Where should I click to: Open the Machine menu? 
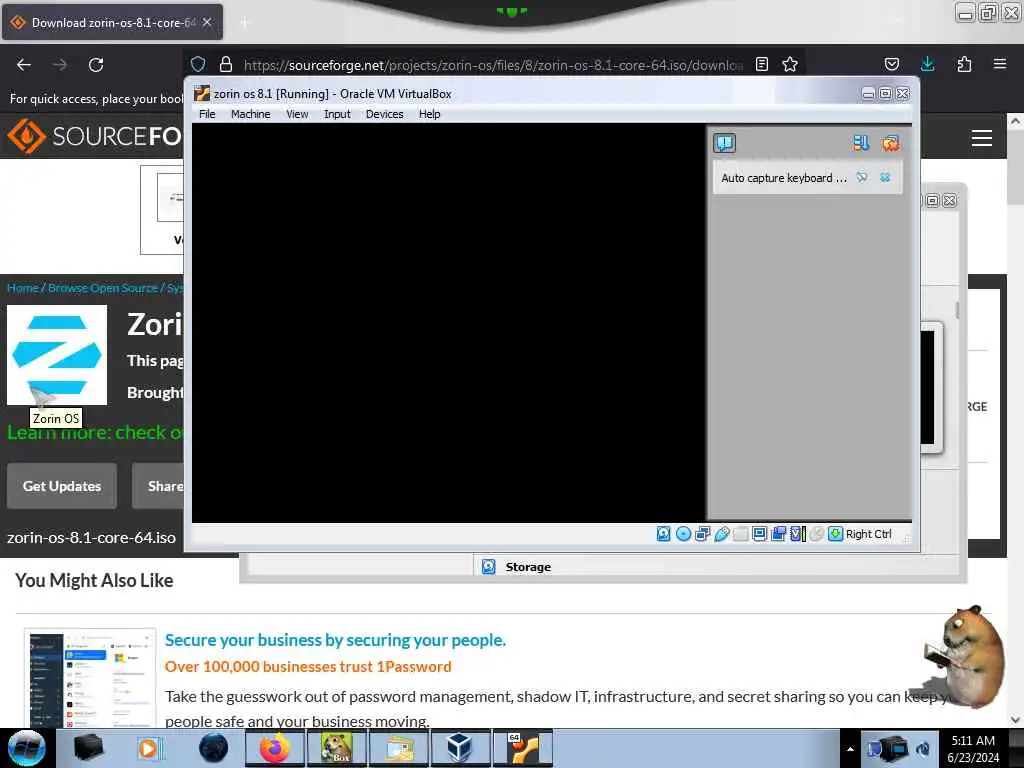251,114
